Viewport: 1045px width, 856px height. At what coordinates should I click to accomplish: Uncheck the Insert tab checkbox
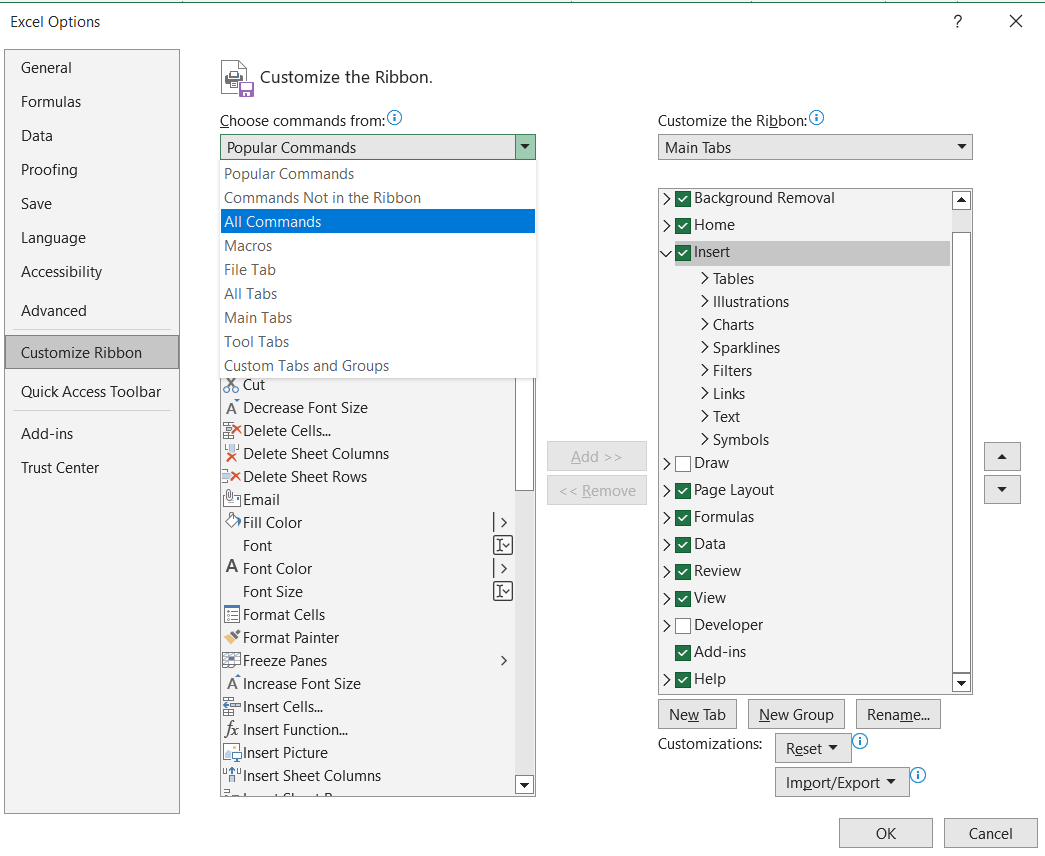[x=682, y=253]
